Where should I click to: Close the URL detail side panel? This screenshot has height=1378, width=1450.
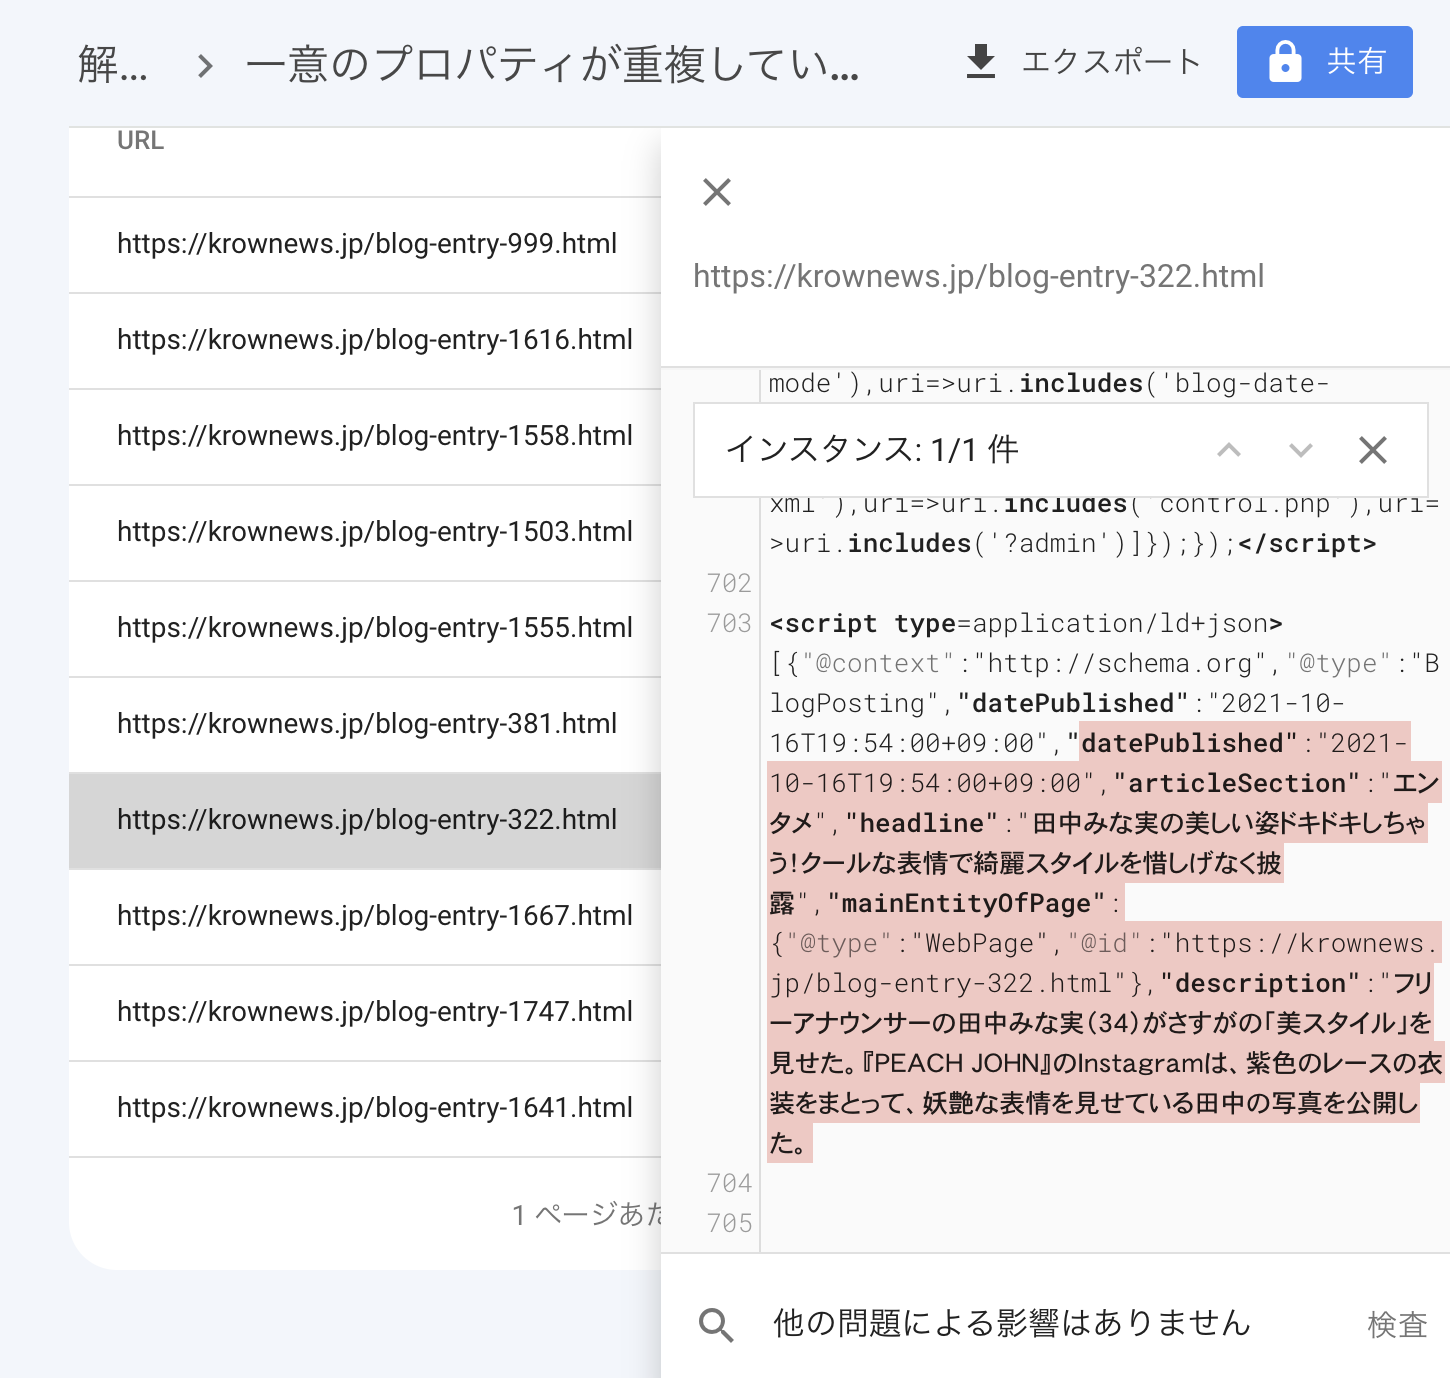[x=717, y=192]
